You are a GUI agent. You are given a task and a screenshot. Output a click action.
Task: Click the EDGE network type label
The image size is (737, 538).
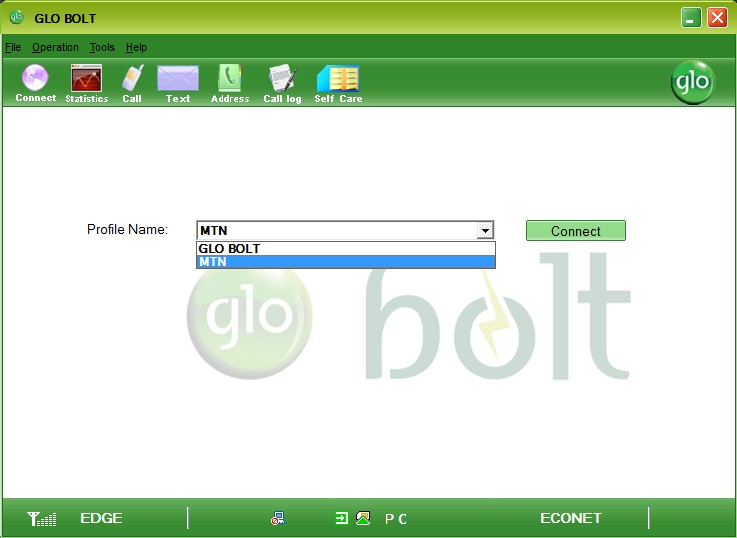point(101,518)
